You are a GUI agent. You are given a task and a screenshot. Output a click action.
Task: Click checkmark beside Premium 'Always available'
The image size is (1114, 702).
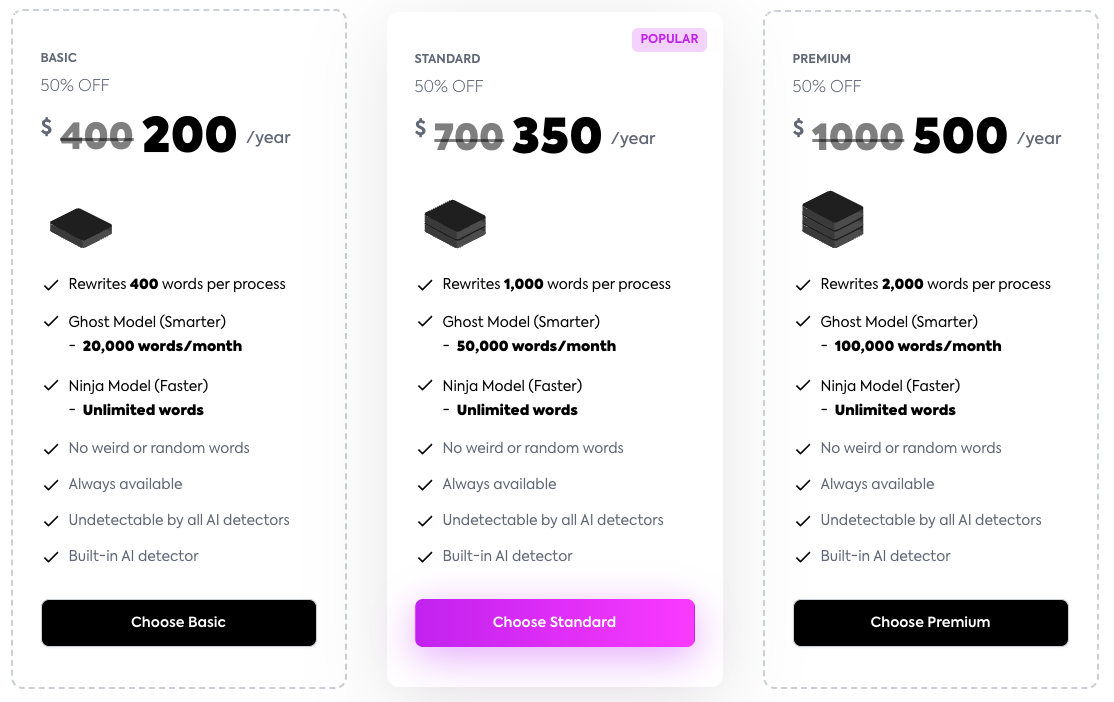click(803, 485)
